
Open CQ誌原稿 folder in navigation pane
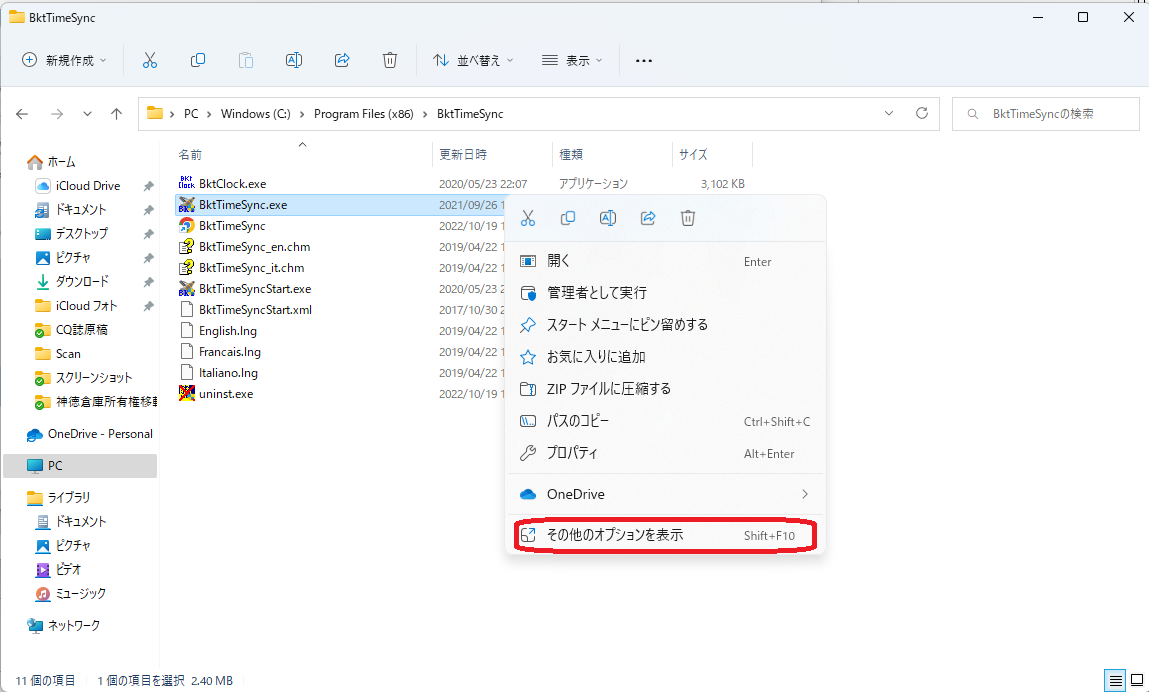click(81, 330)
